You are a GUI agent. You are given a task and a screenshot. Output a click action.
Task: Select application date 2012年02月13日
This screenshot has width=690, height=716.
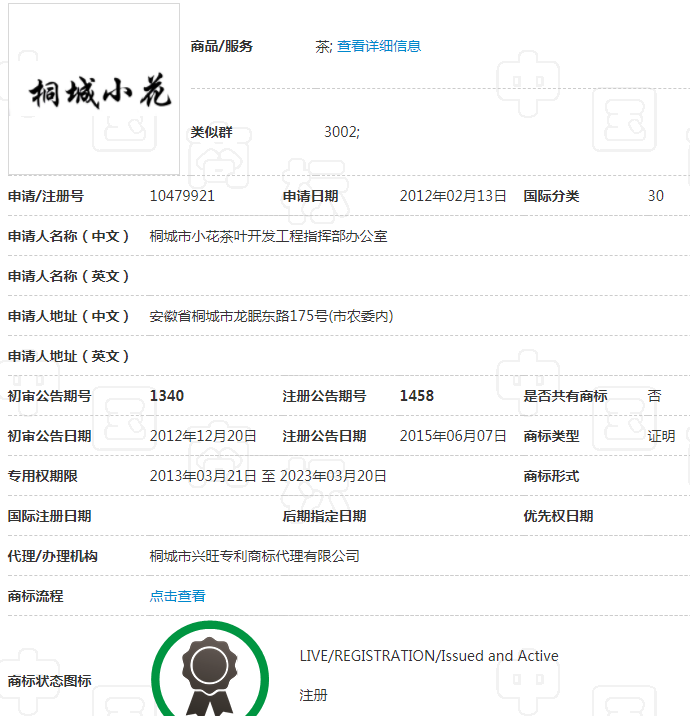453,196
